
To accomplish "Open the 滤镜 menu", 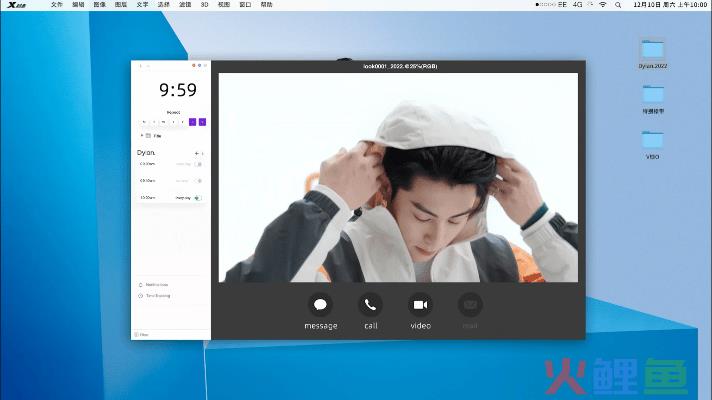I will click(185, 5).
